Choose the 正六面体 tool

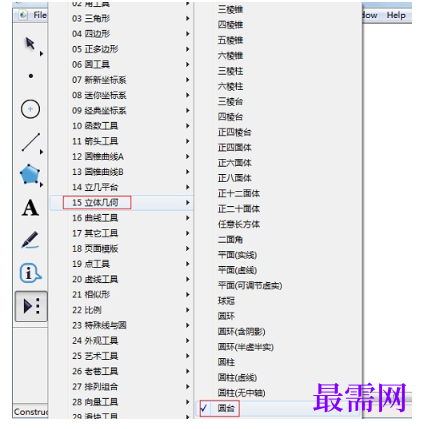pos(235,163)
